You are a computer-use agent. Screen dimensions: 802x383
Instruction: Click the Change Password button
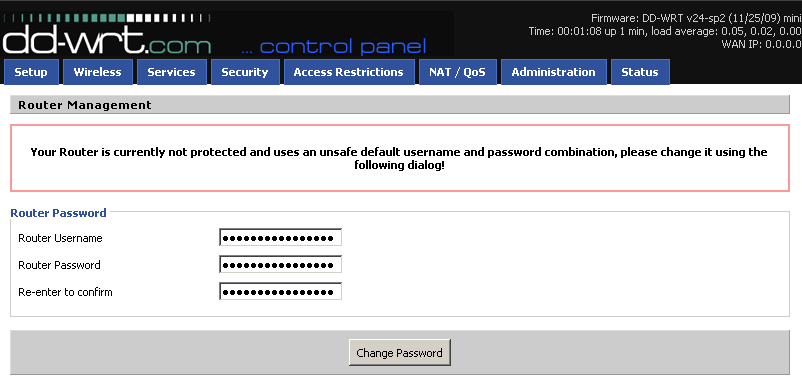(x=399, y=353)
